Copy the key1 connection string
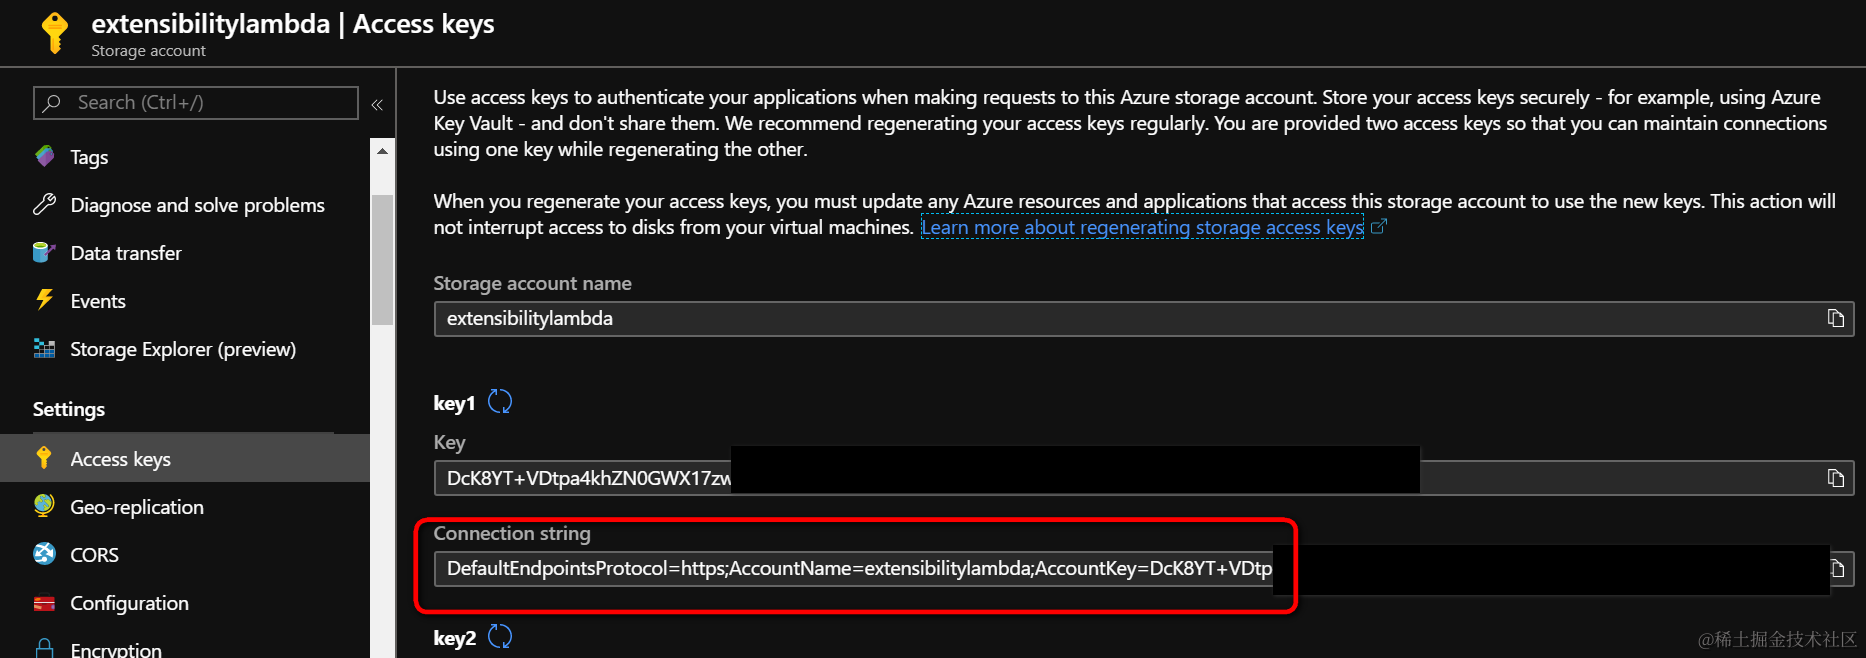This screenshot has width=1866, height=658. pos(1838,568)
